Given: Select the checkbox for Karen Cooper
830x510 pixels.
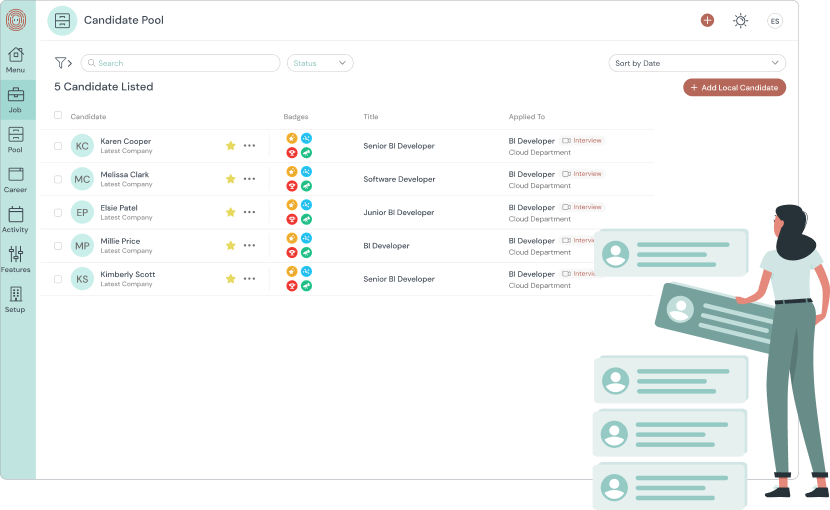Looking at the screenshot, I should pyautogui.click(x=58, y=146).
